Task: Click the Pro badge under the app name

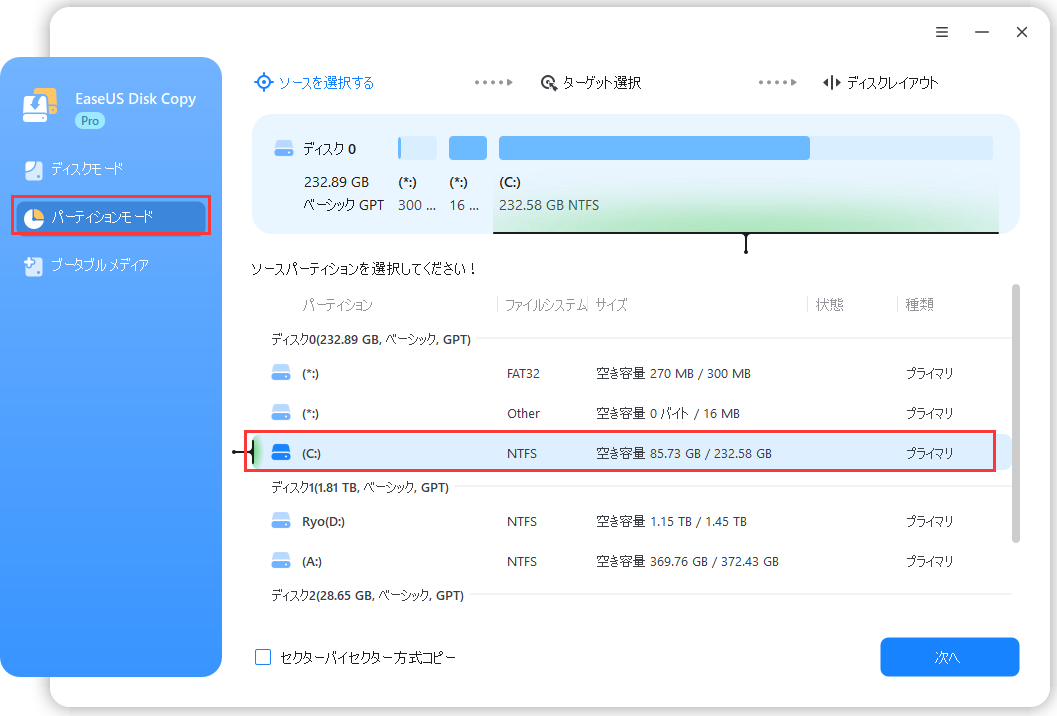Action: pyautogui.click(x=90, y=120)
